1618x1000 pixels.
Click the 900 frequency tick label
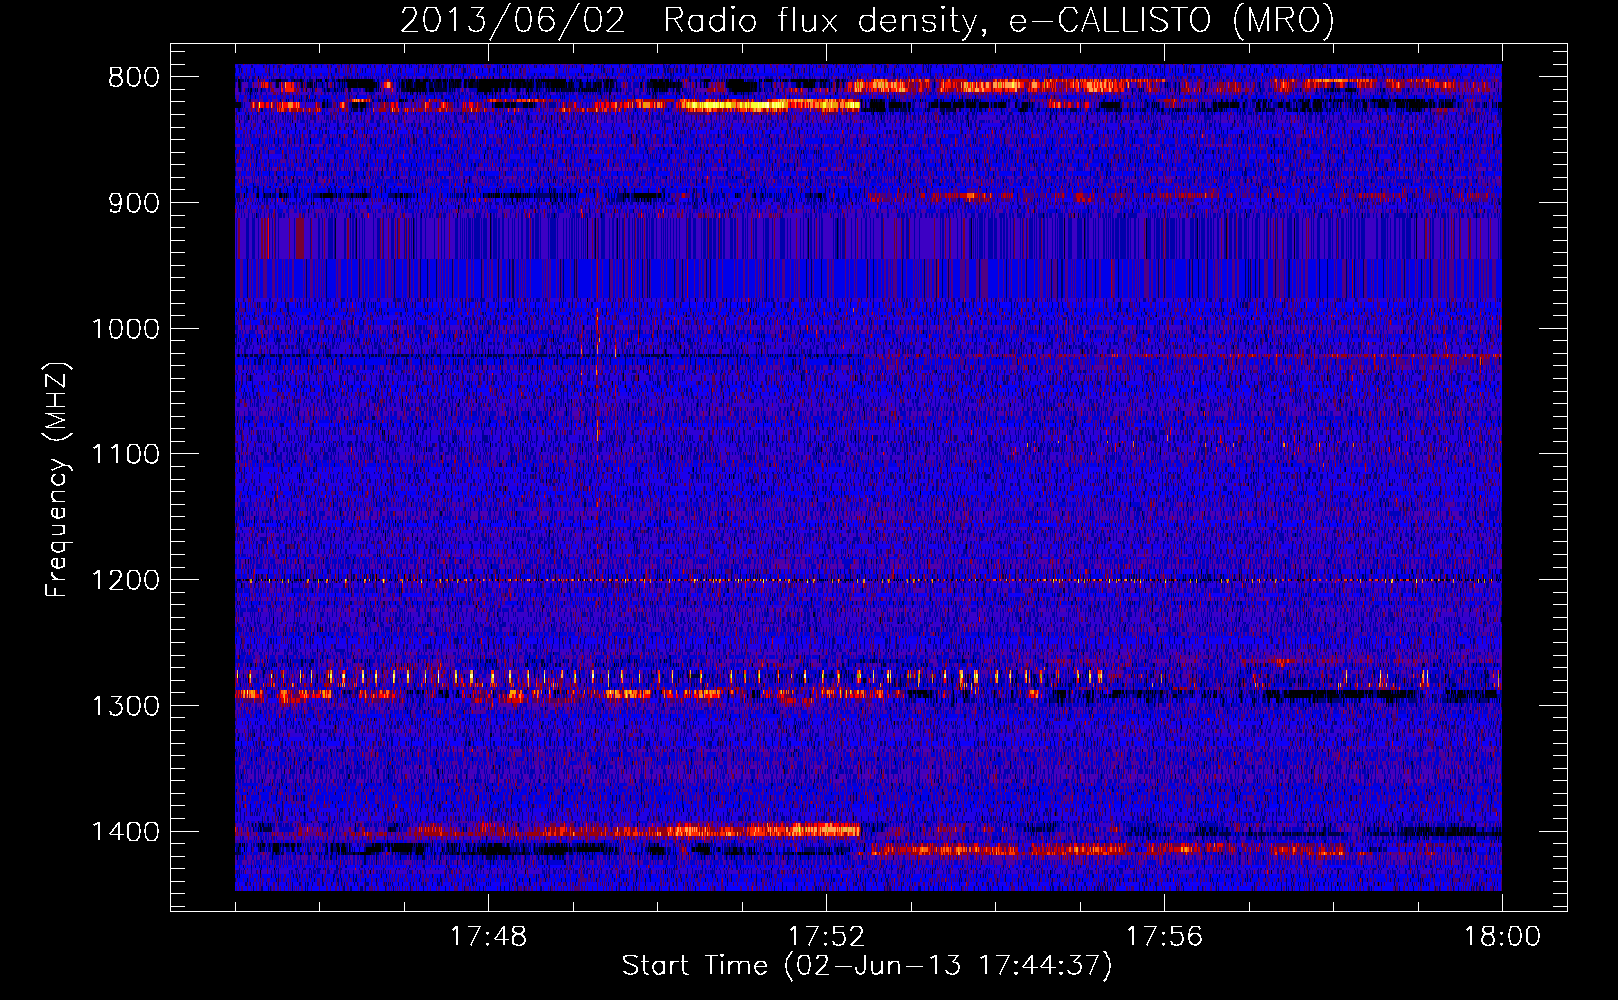[133, 203]
